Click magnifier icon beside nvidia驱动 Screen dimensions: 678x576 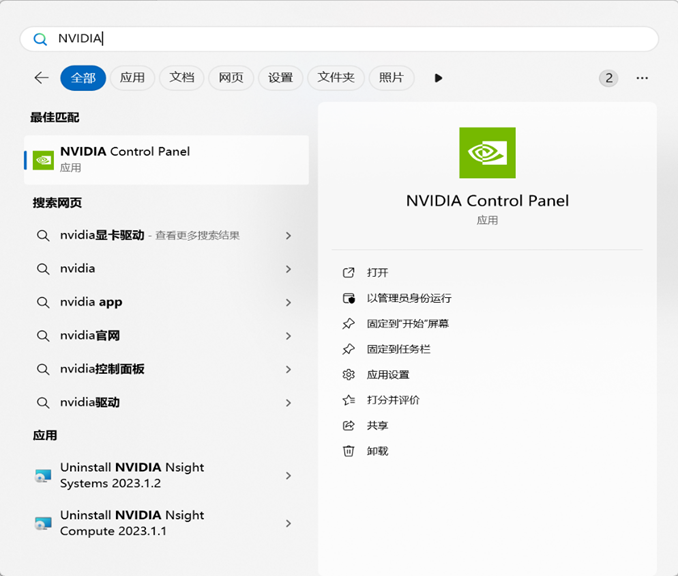pyautogui.click(x=43, y=403)
